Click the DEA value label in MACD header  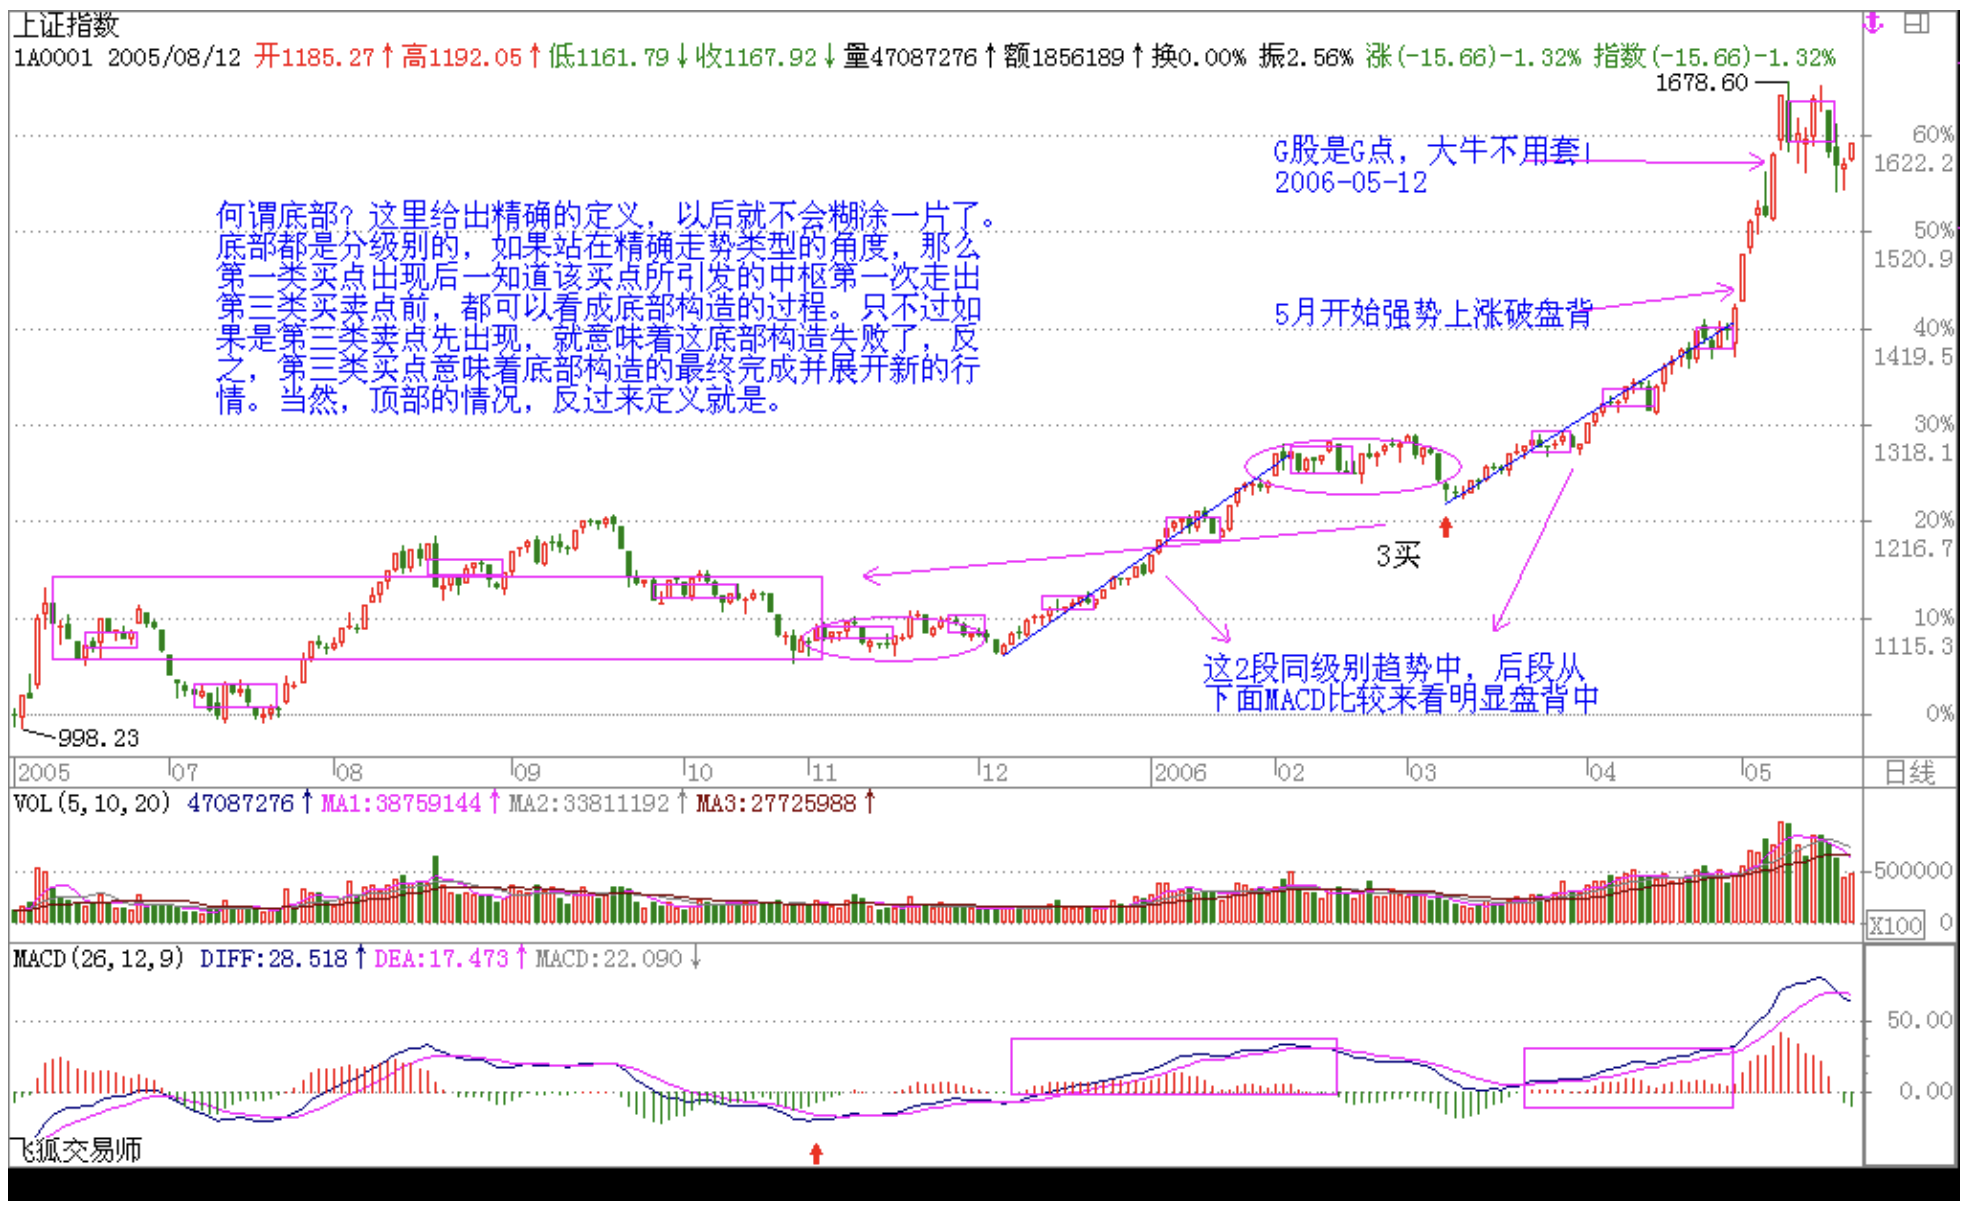[441, 959]
